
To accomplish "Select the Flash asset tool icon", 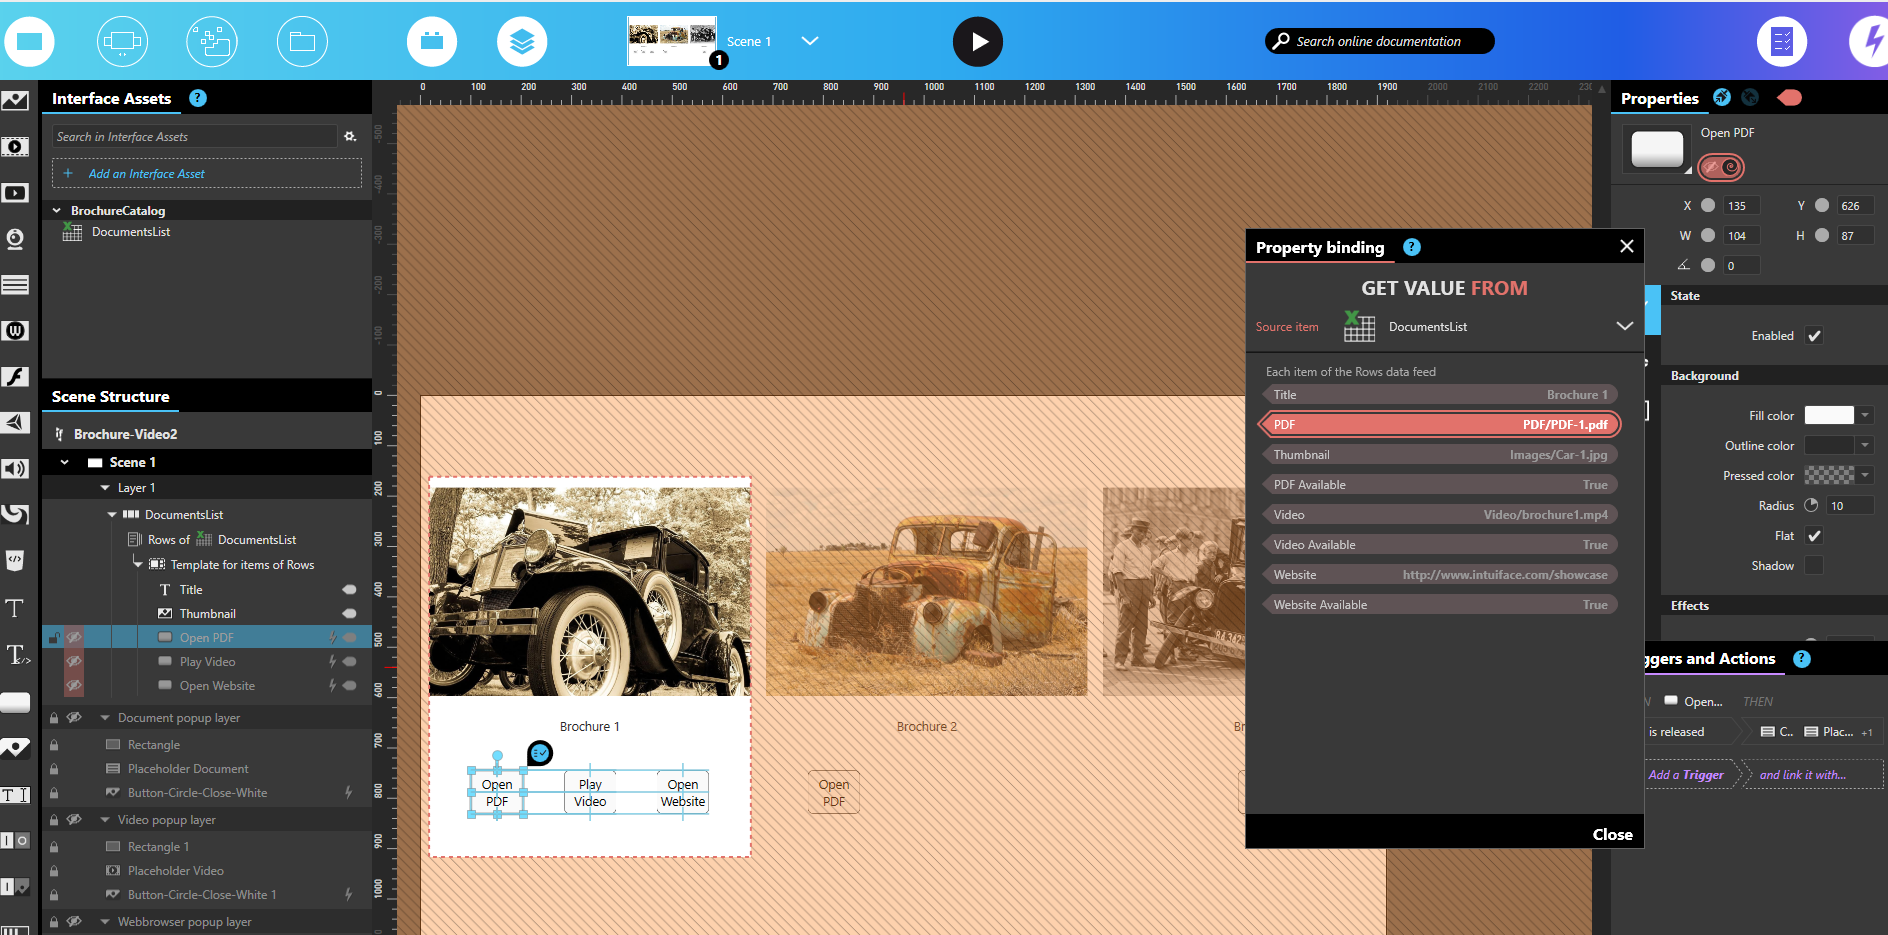I will tap(15, 377).
